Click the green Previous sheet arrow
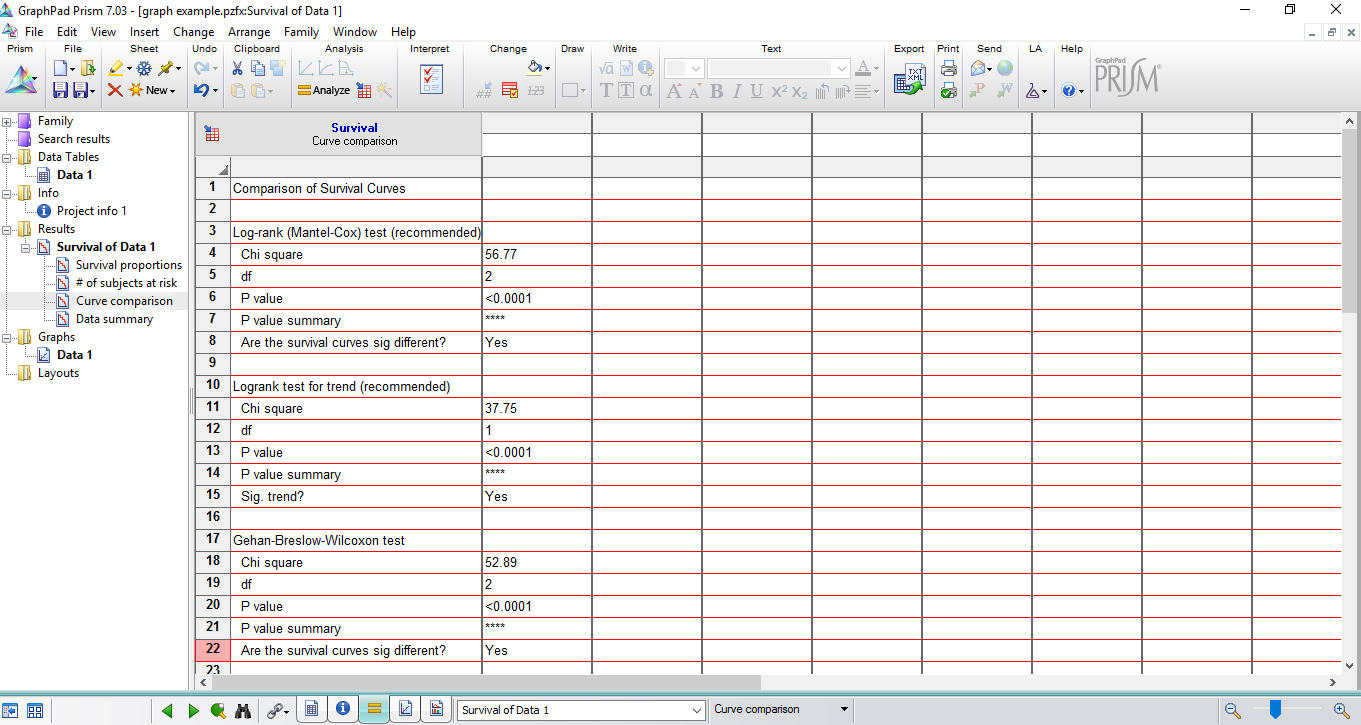The height and width of the screenshot is (725, 1361). click(167, 710)
